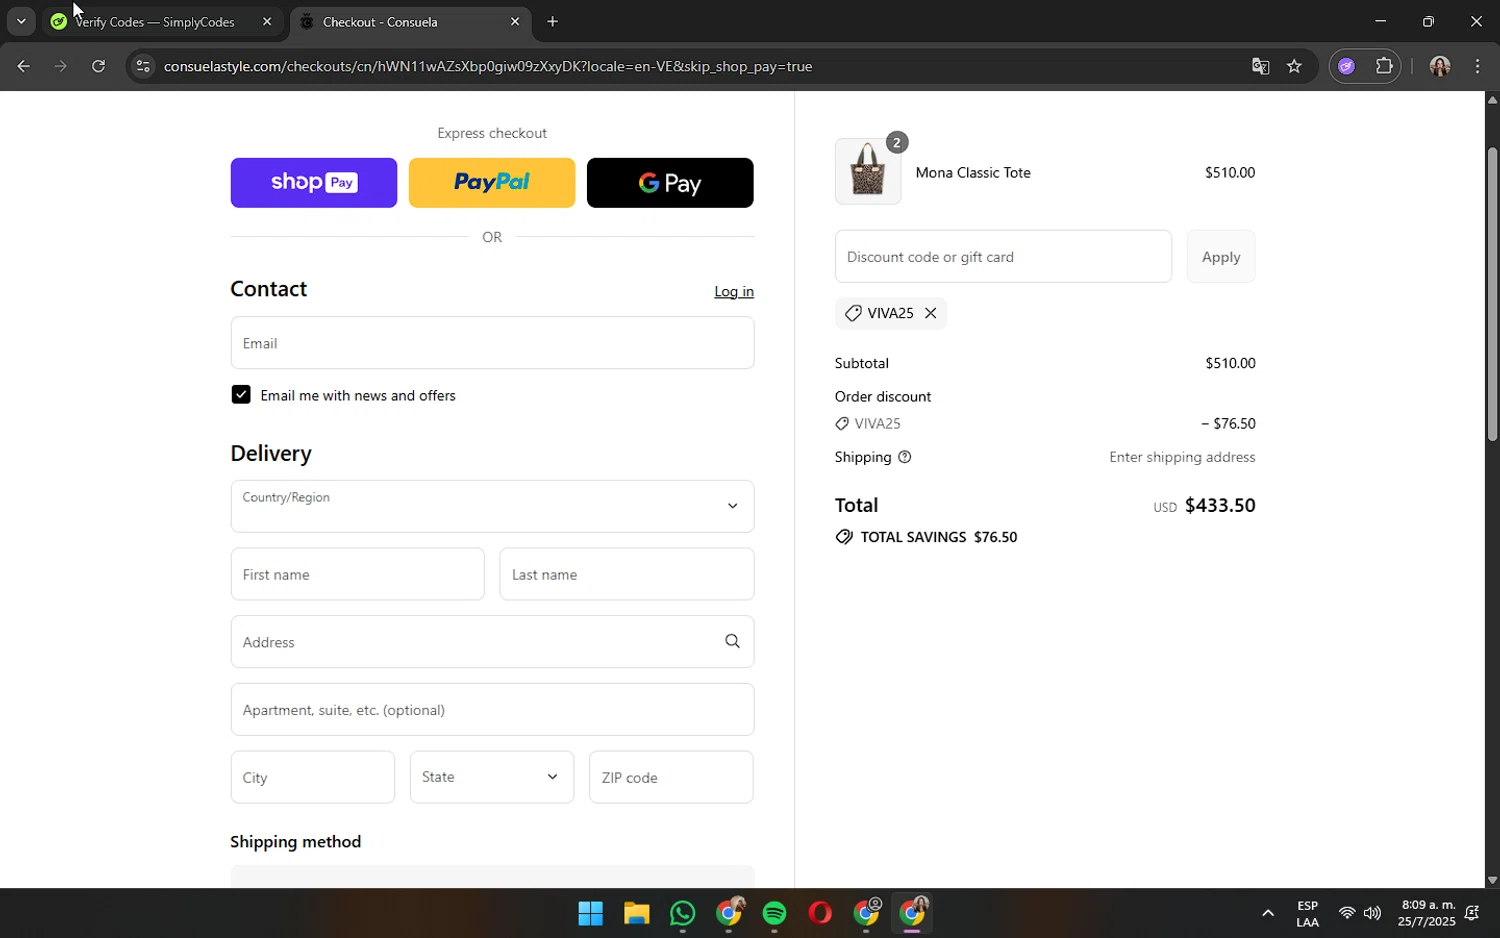Viewport: 1500px width, 938px height.
Task: Close the Verify Codes SimplyCodes tab
Action: coord(267,21)
